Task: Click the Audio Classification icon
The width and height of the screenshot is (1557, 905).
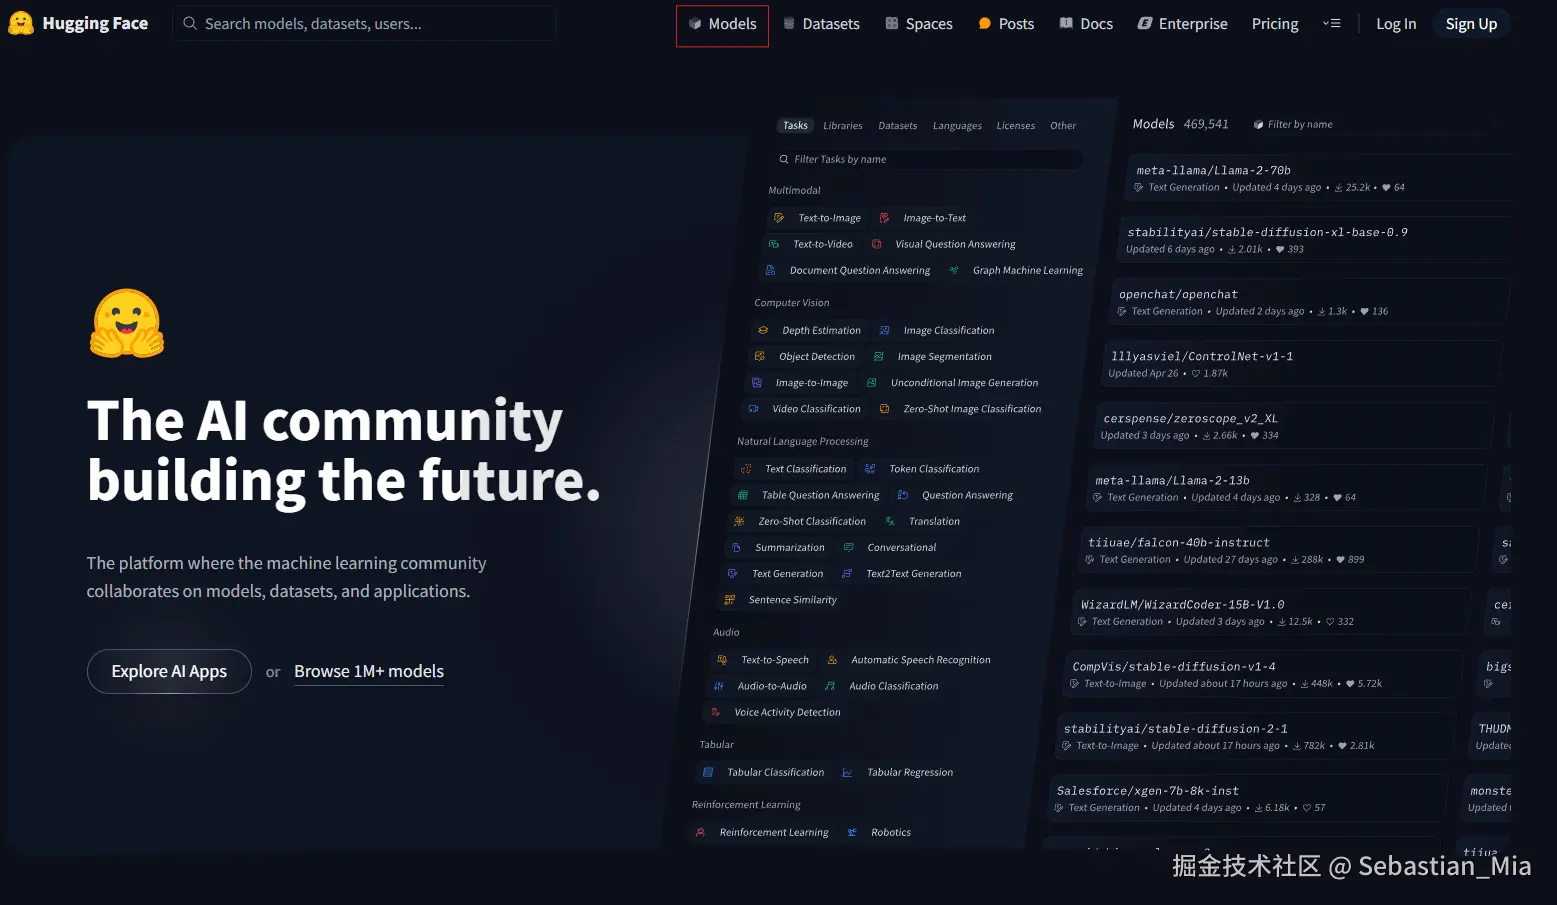Action: point(829,686)
